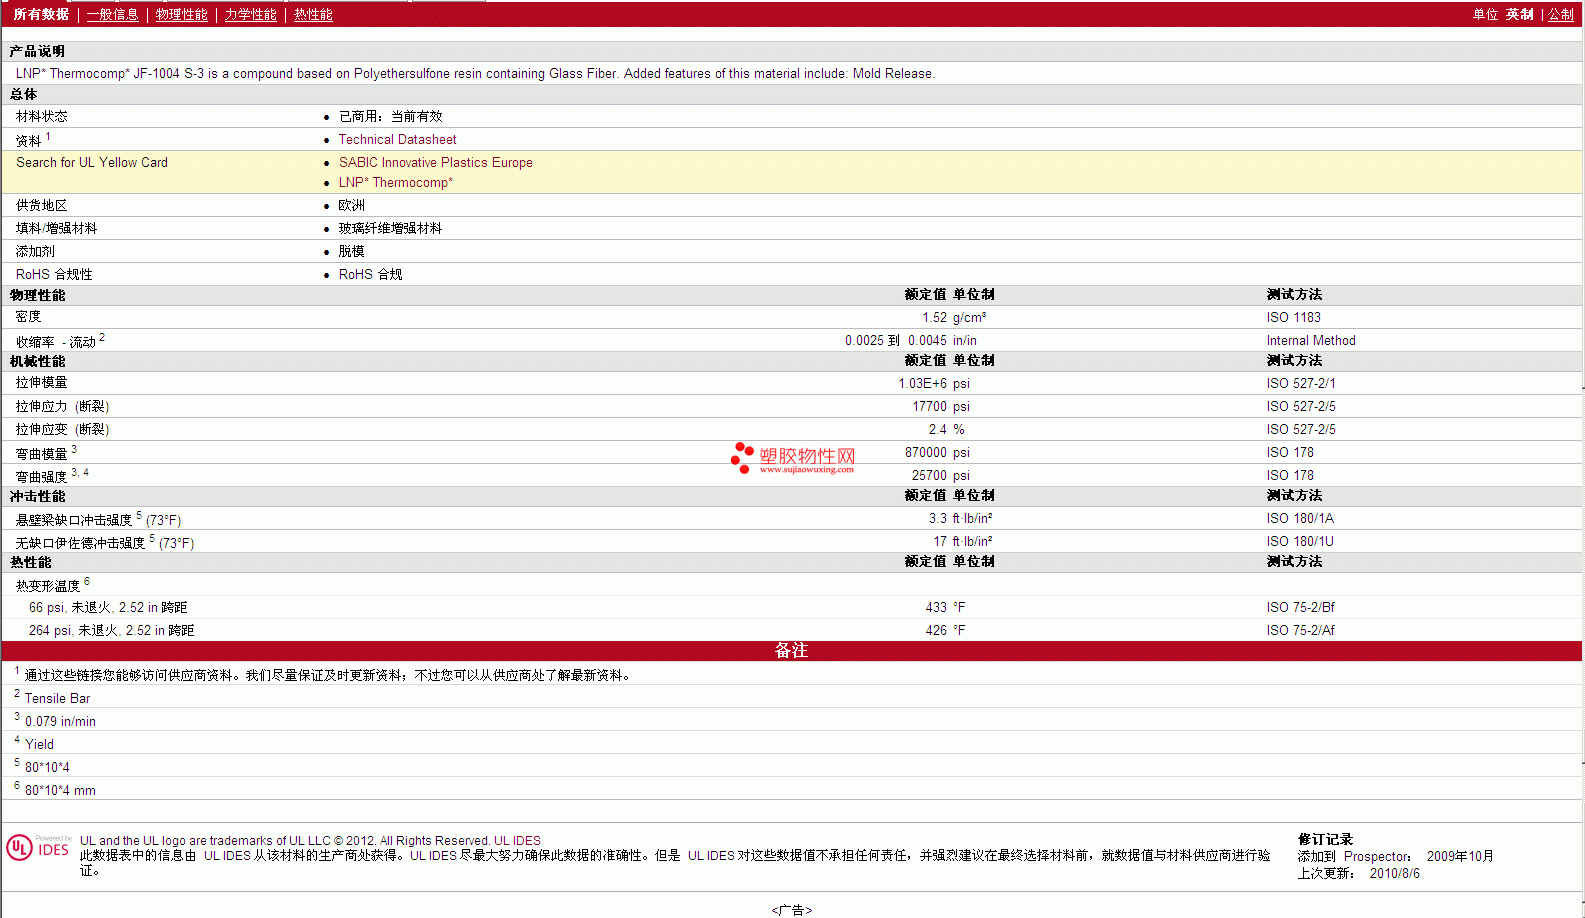Select the 所有数据 tab
The height and width of the screenshot is (918, 1585).
[41, 14]
